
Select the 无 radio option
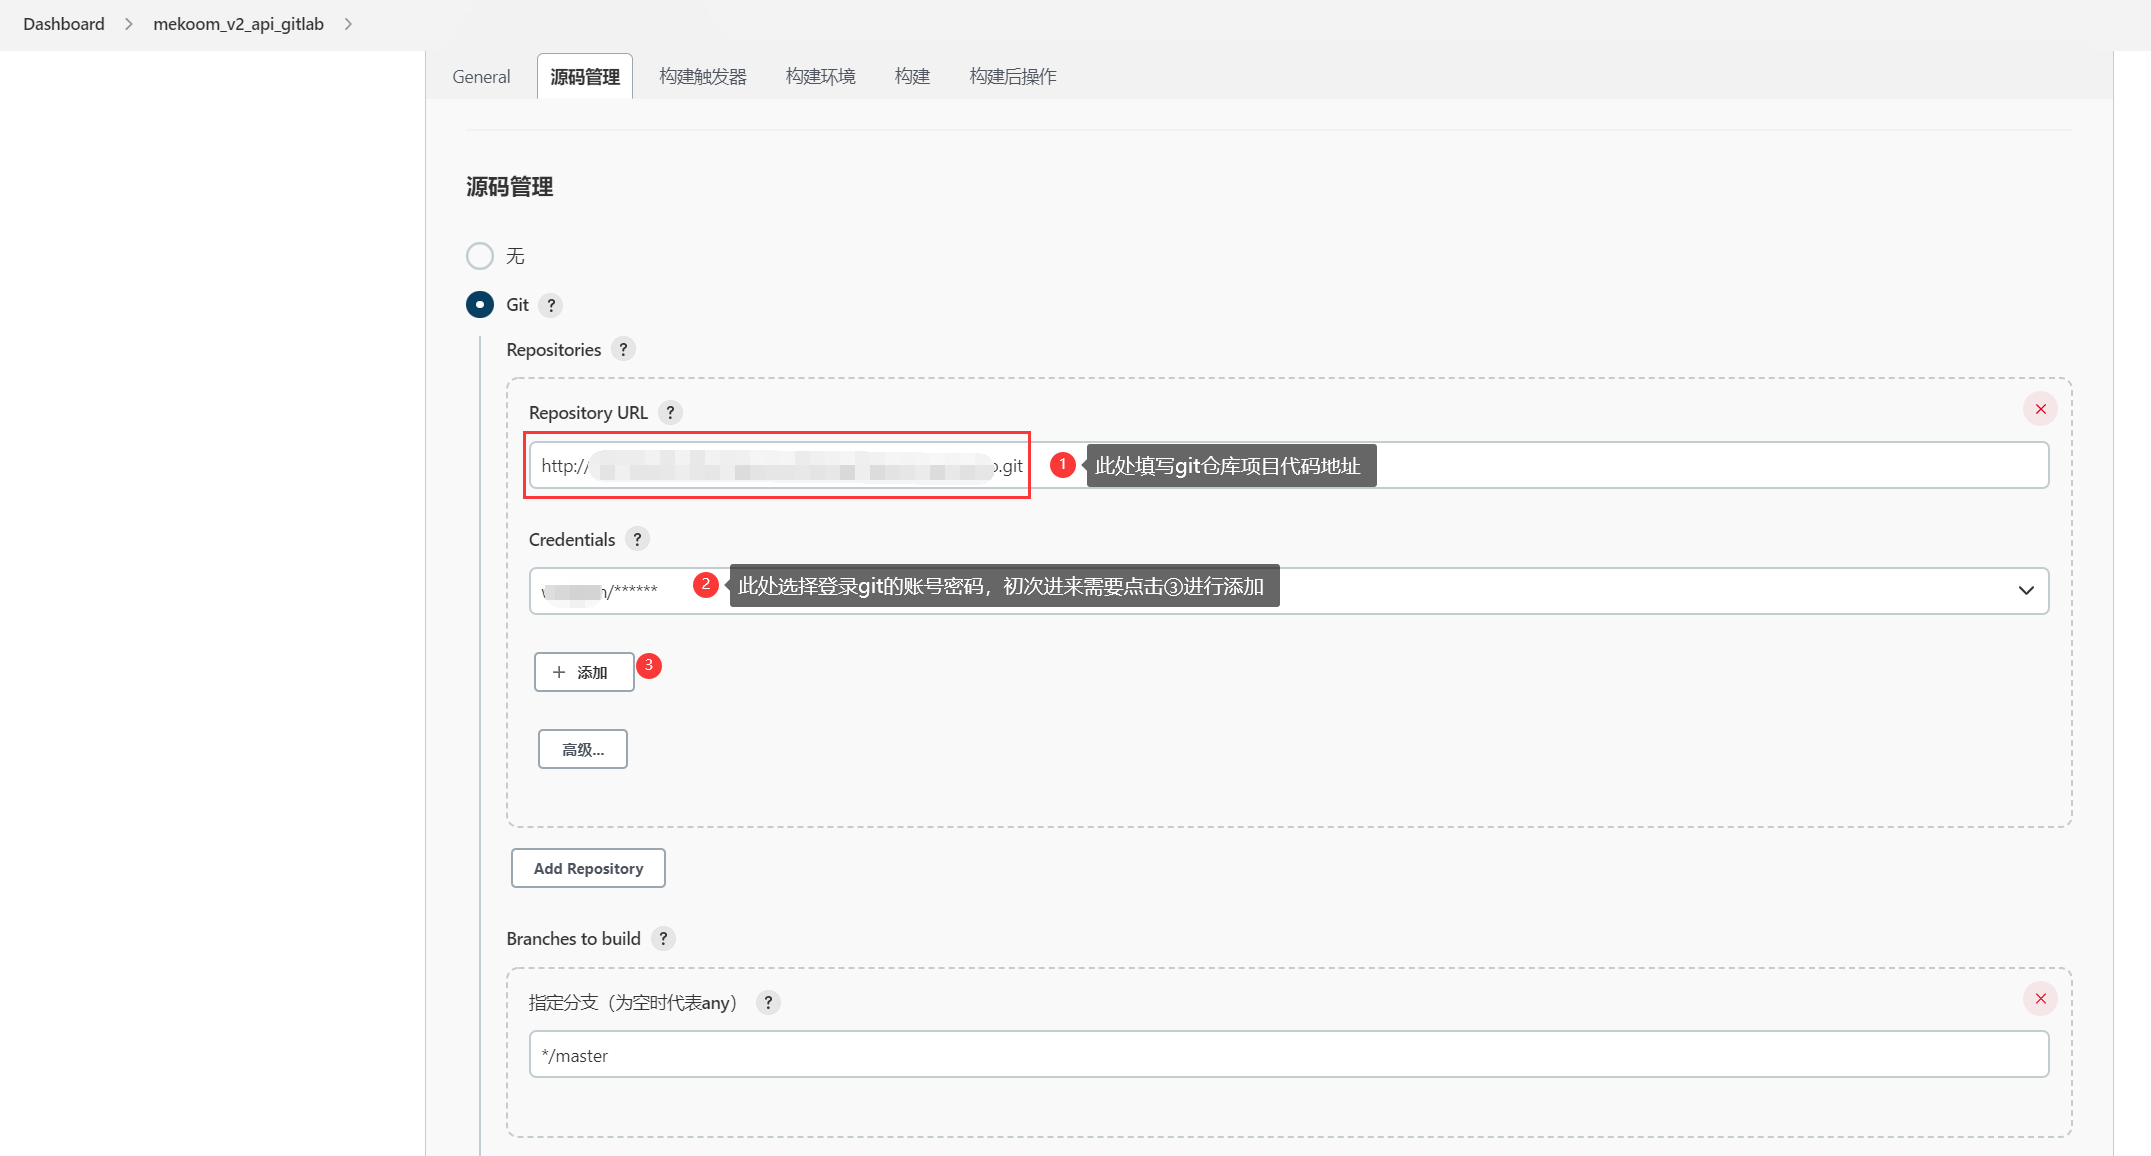point(480,256)
